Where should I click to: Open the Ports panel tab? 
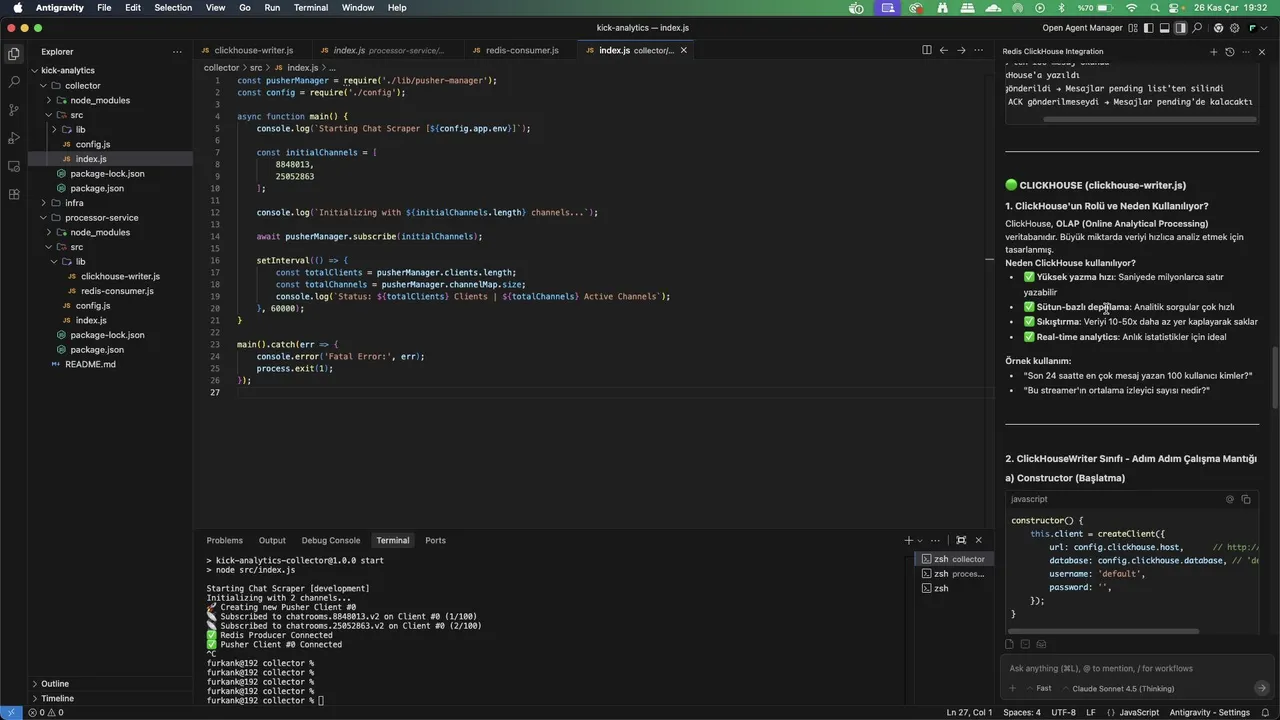pyautogui.click(x=435, y=540)
